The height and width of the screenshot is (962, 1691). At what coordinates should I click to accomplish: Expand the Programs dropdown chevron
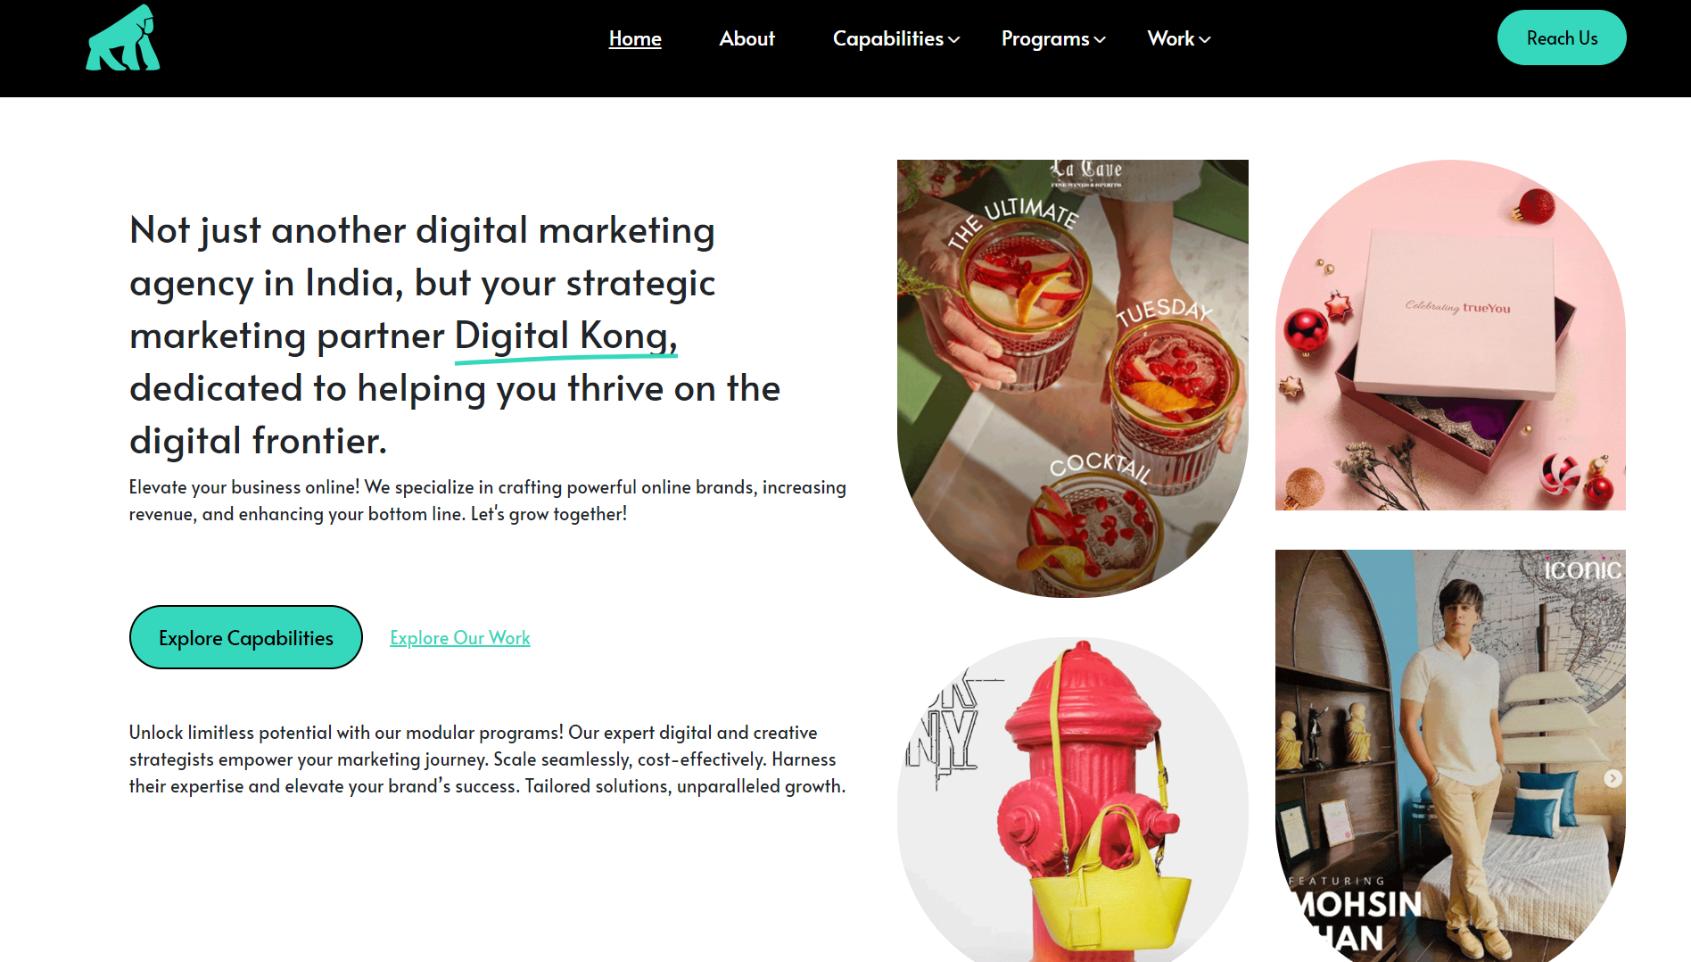pyautogui.click(x=1100, y=40)
